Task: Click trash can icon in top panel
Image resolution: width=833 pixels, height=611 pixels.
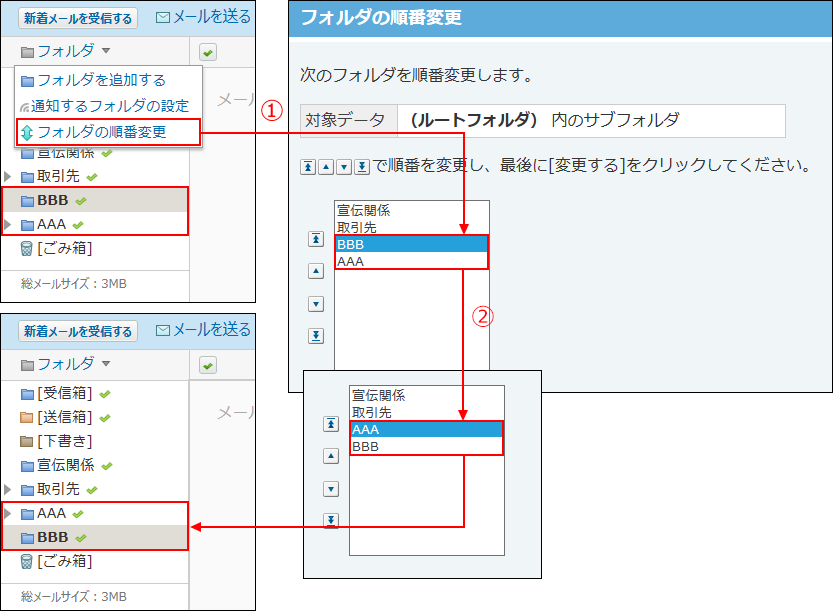Action: [x=27, y=248]
